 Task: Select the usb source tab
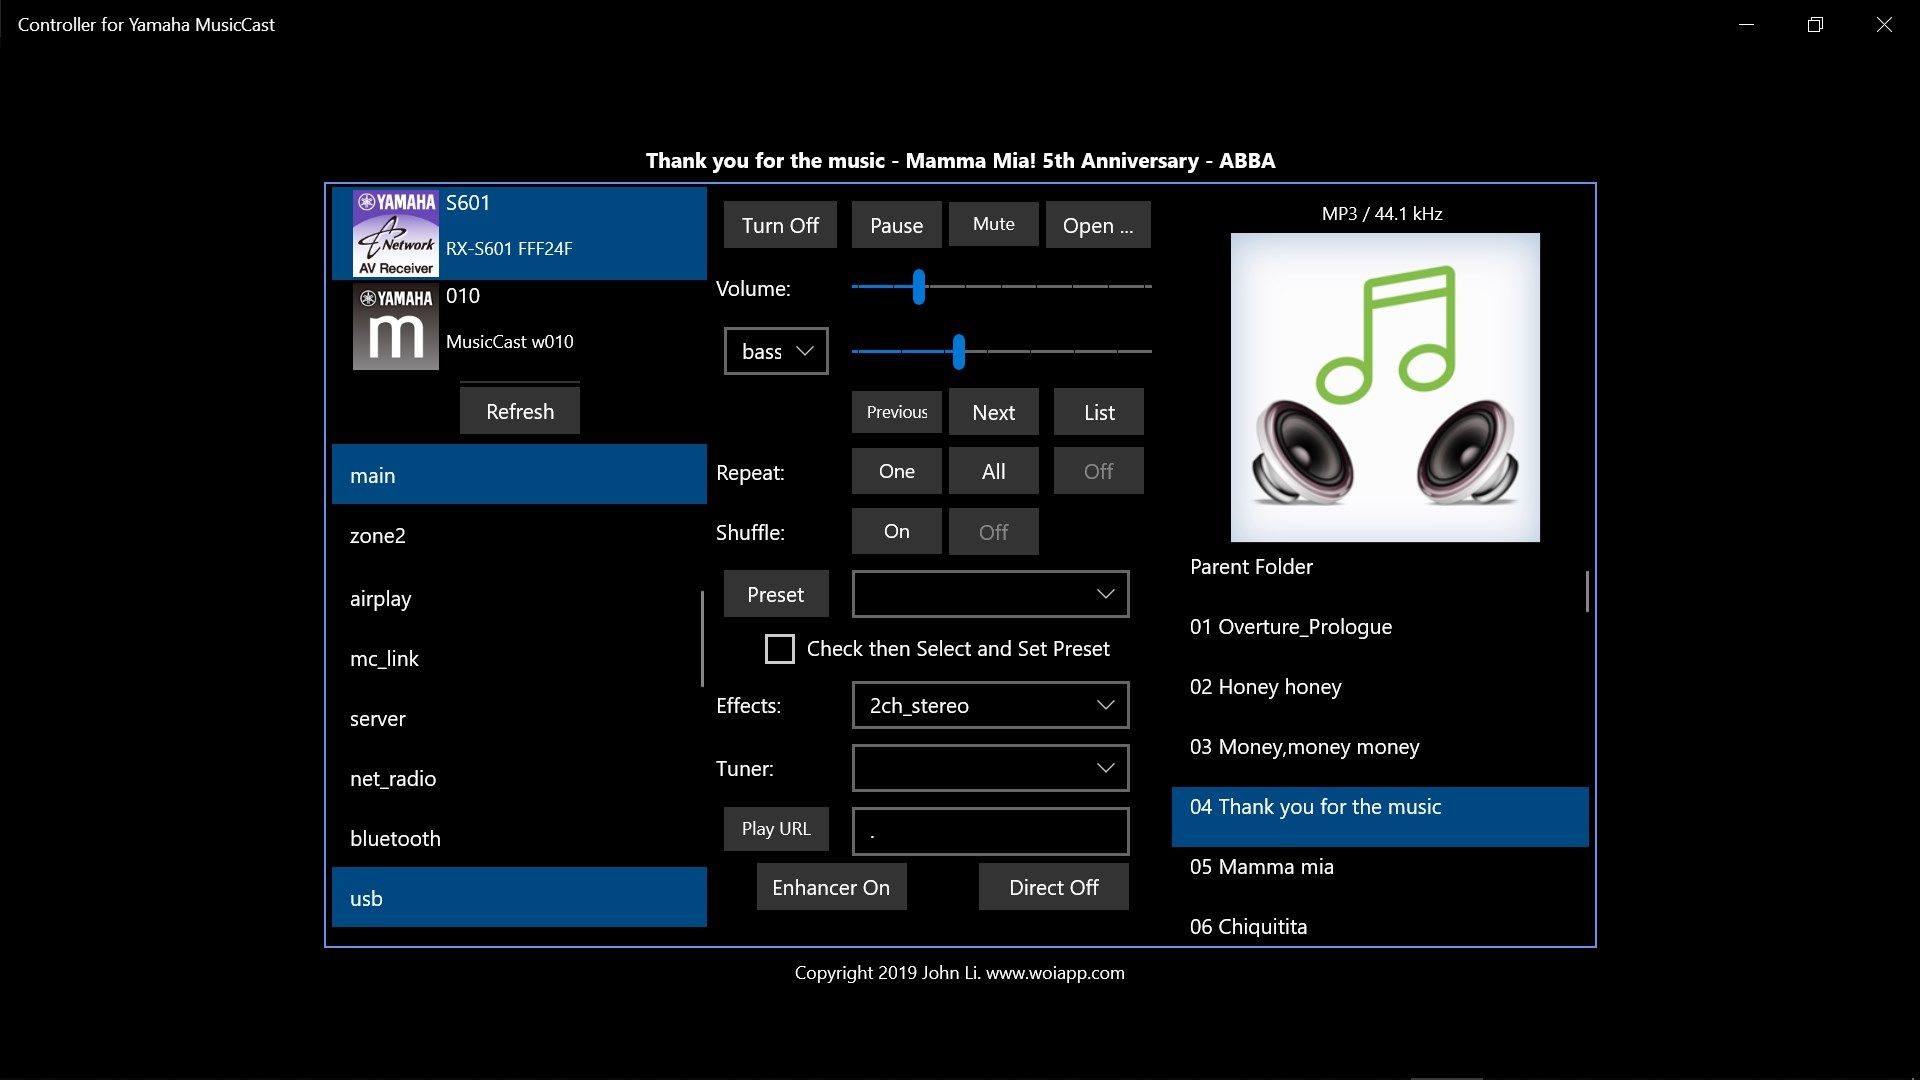(x=518, y=897)
